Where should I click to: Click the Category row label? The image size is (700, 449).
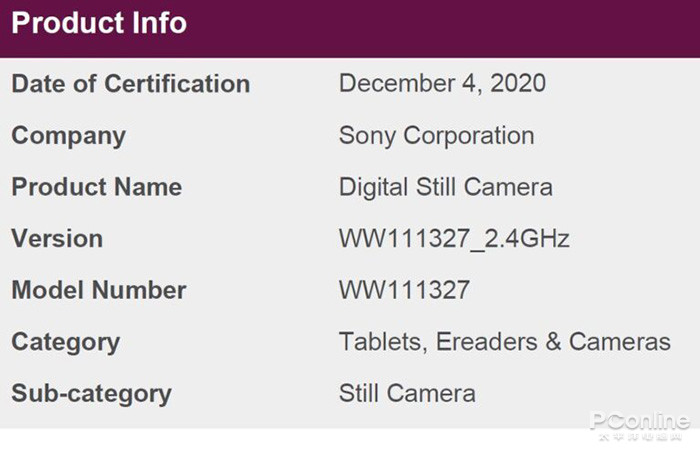coord(65,342)
